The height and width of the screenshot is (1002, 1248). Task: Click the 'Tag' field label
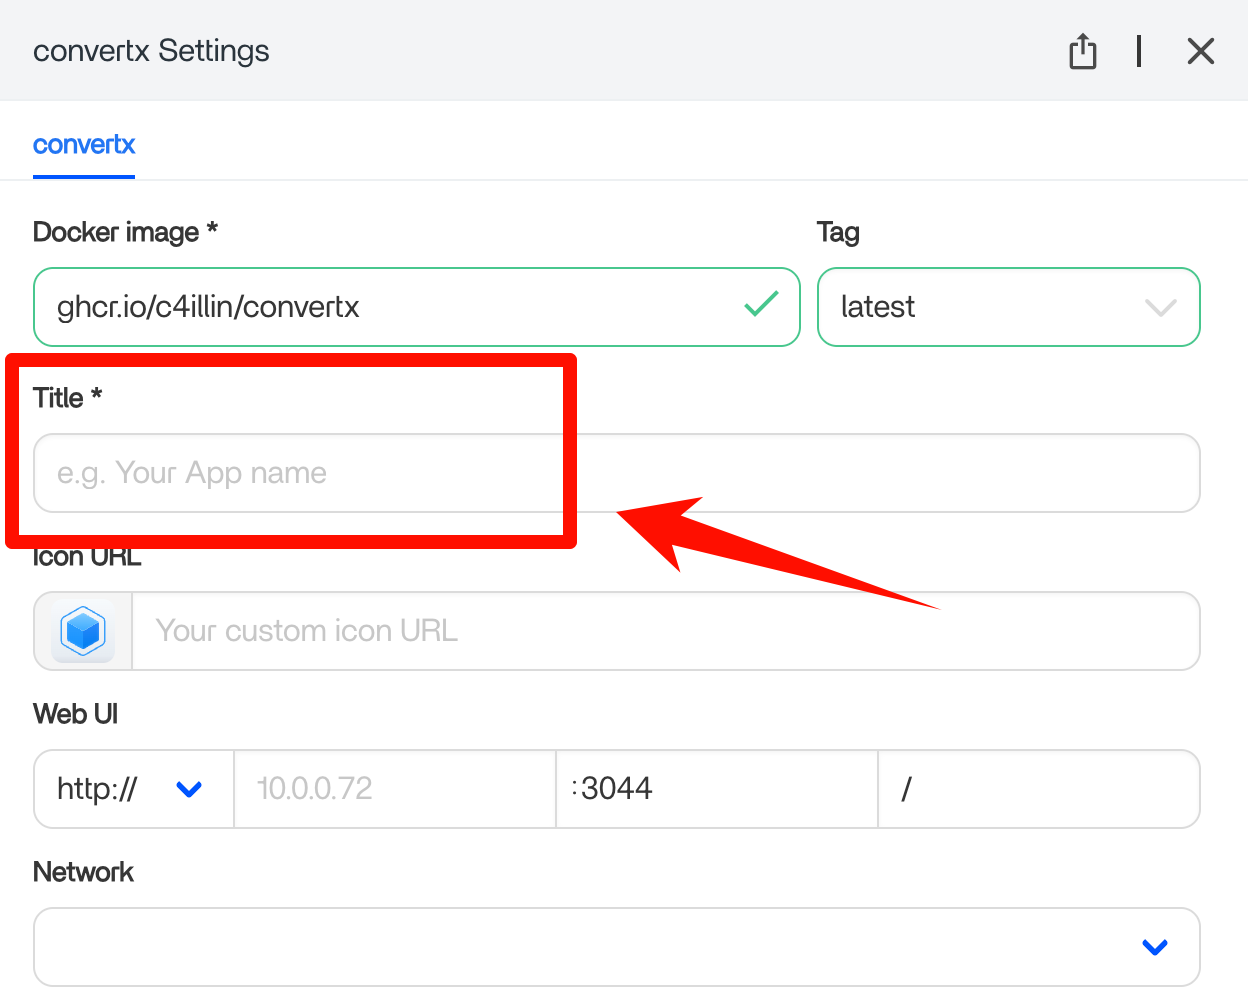(838, 232)
